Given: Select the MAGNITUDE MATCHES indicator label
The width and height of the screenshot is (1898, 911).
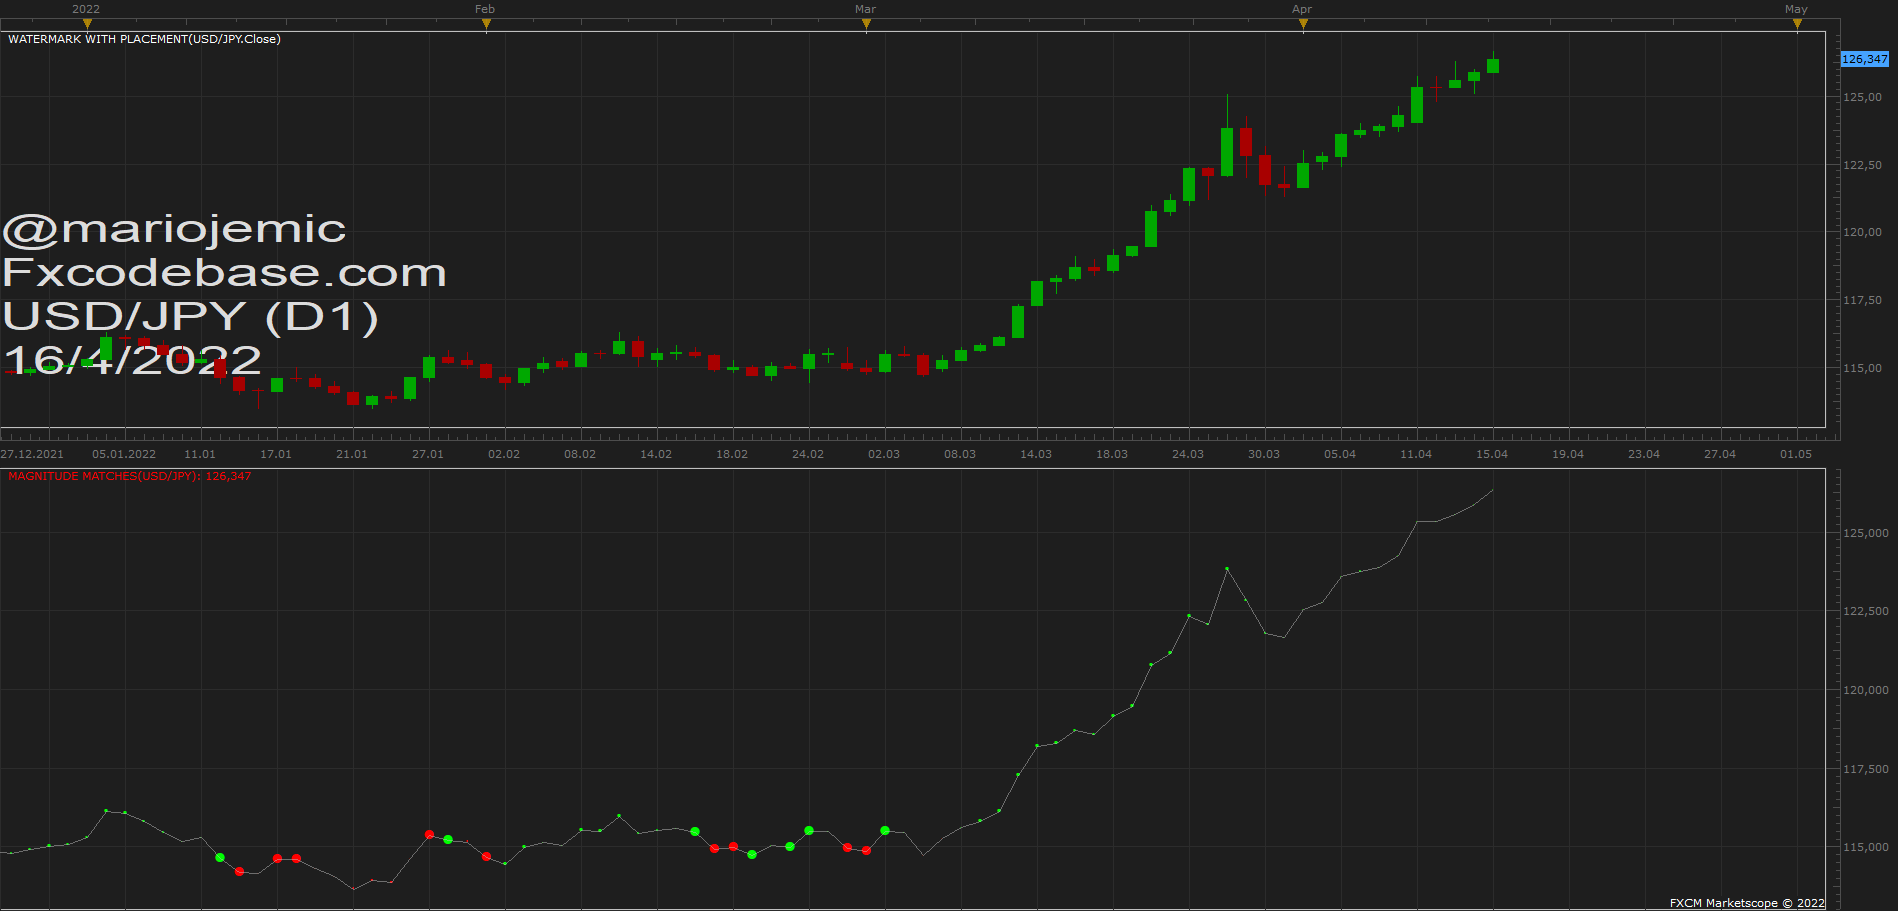Looking at the screenshot, I should [130, 476].
